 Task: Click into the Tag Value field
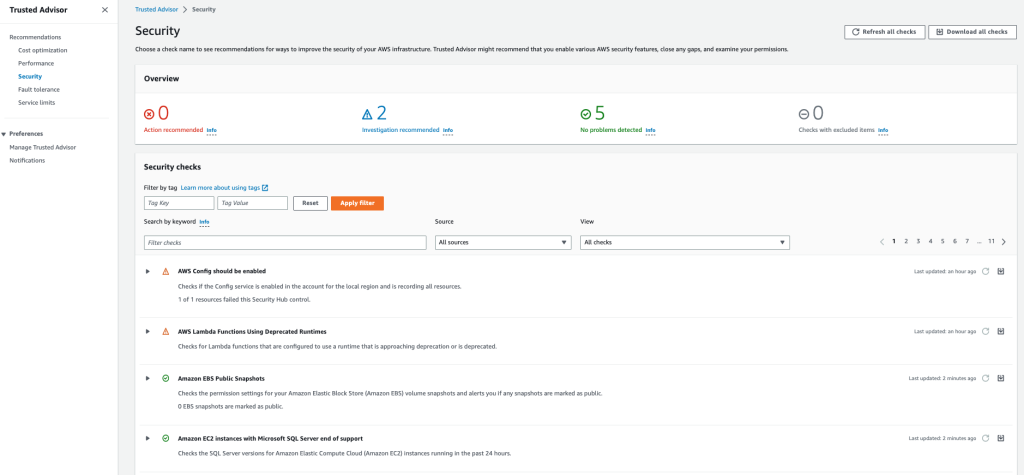click(253, 203)
